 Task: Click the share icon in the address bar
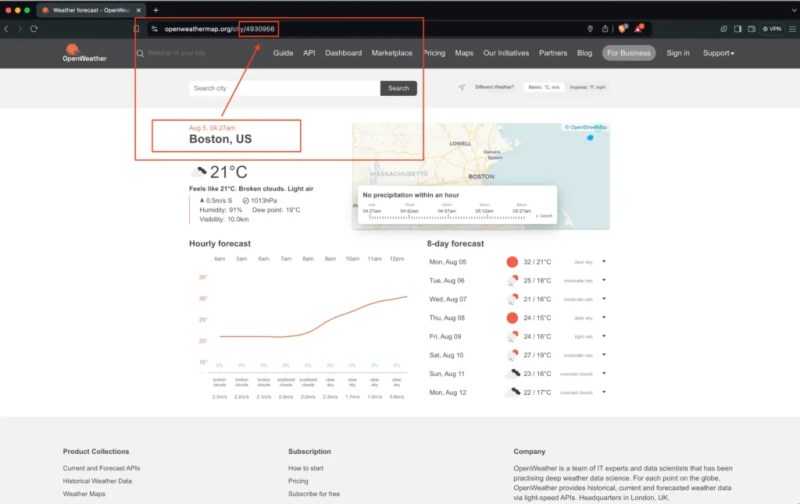(x=605, y=29)
